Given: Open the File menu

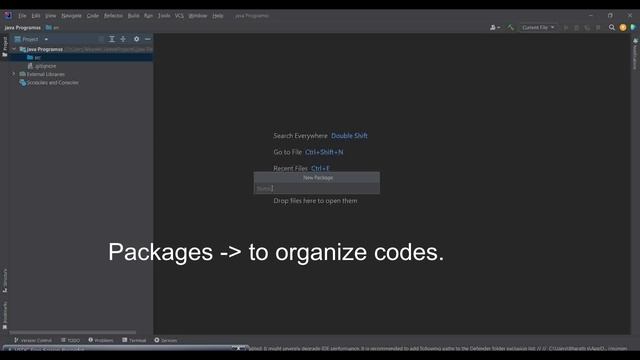Looking at the screenshot, I should click(22, 16).
